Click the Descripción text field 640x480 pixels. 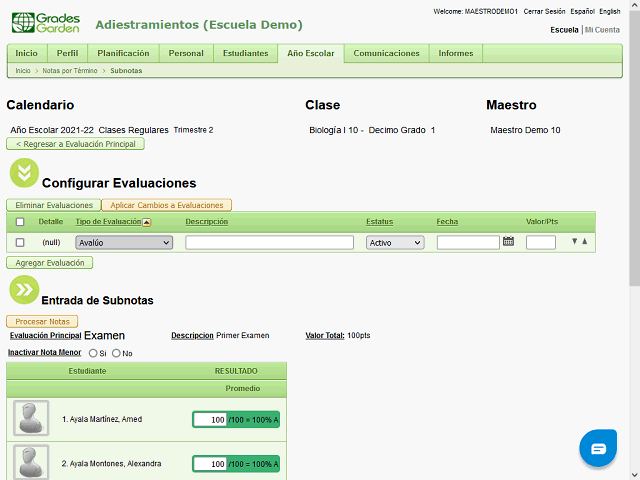coord(269,242)
